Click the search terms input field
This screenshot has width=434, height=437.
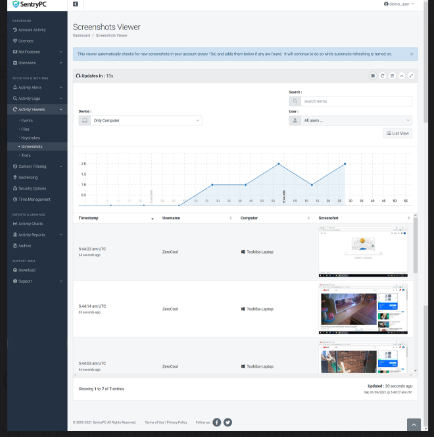click(356, 101)
